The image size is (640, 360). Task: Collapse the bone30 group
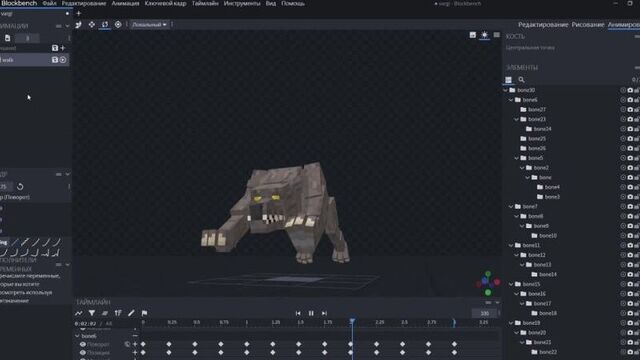coord(506,90)
